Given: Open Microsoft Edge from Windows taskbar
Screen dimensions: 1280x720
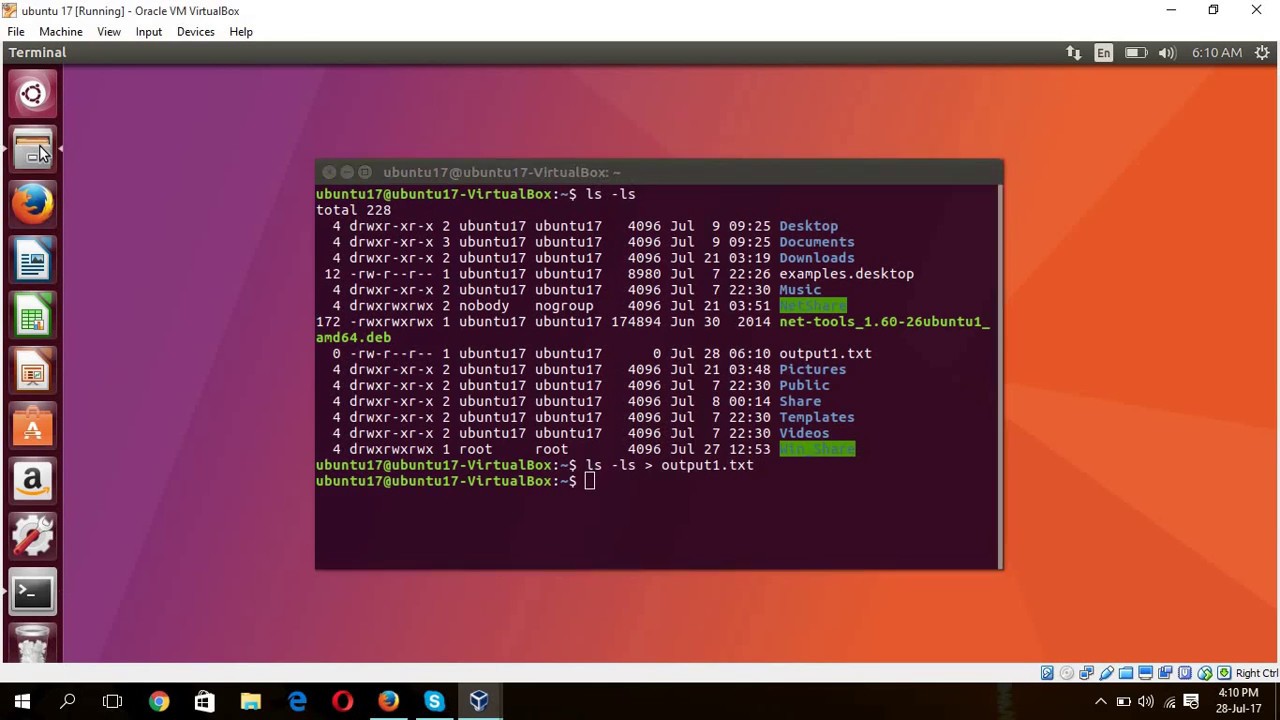Looking at the screenshot, I should [x=297, y=702].
